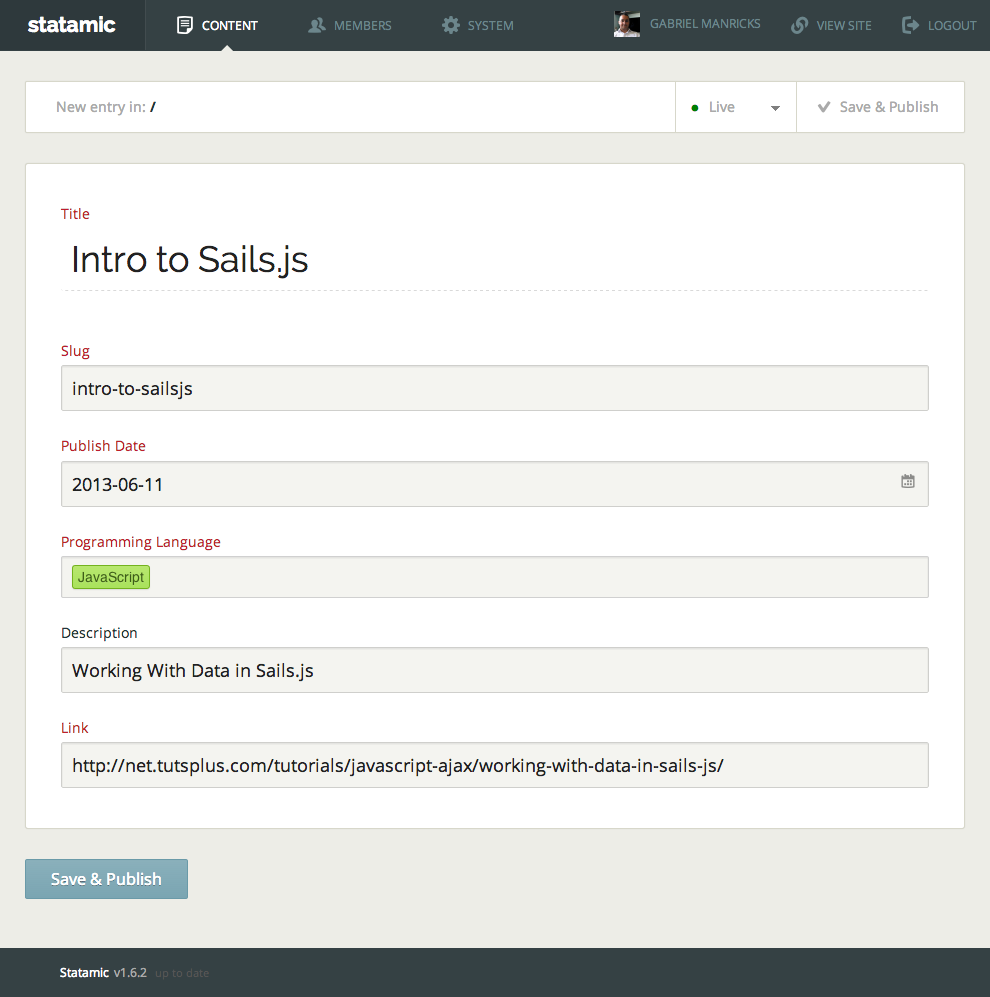
Task: Click the Content document icon
Action: pos(184,25)
